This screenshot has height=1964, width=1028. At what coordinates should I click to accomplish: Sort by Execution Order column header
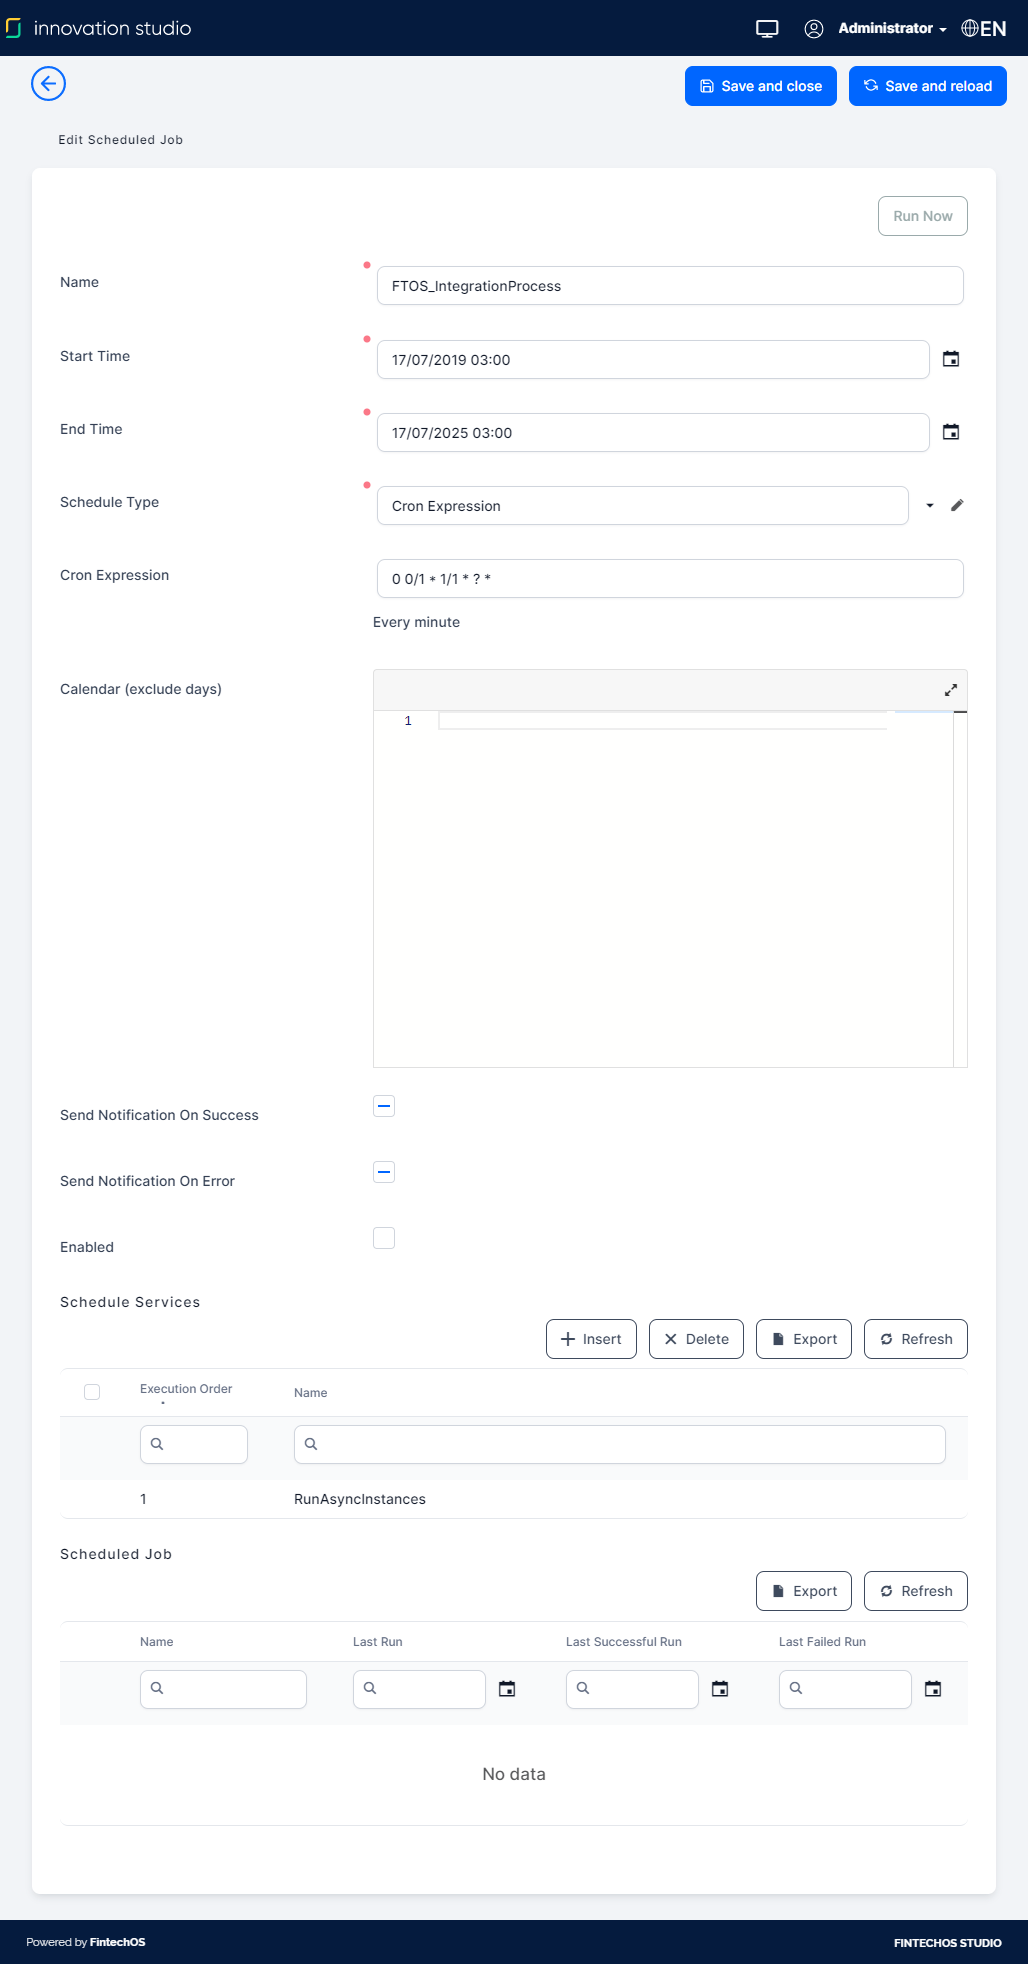point(186,1389)
